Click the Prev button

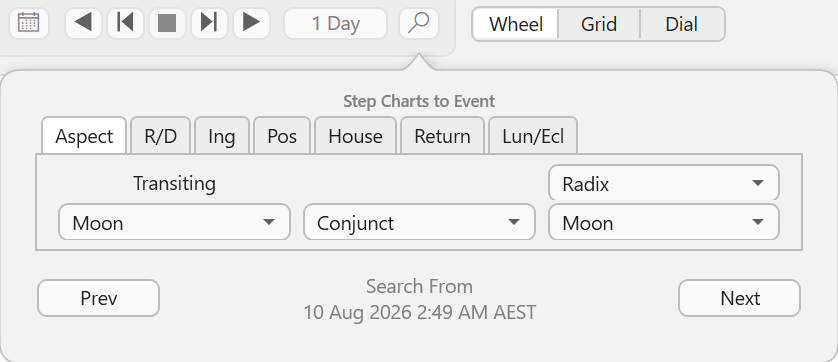click(98, 298)
